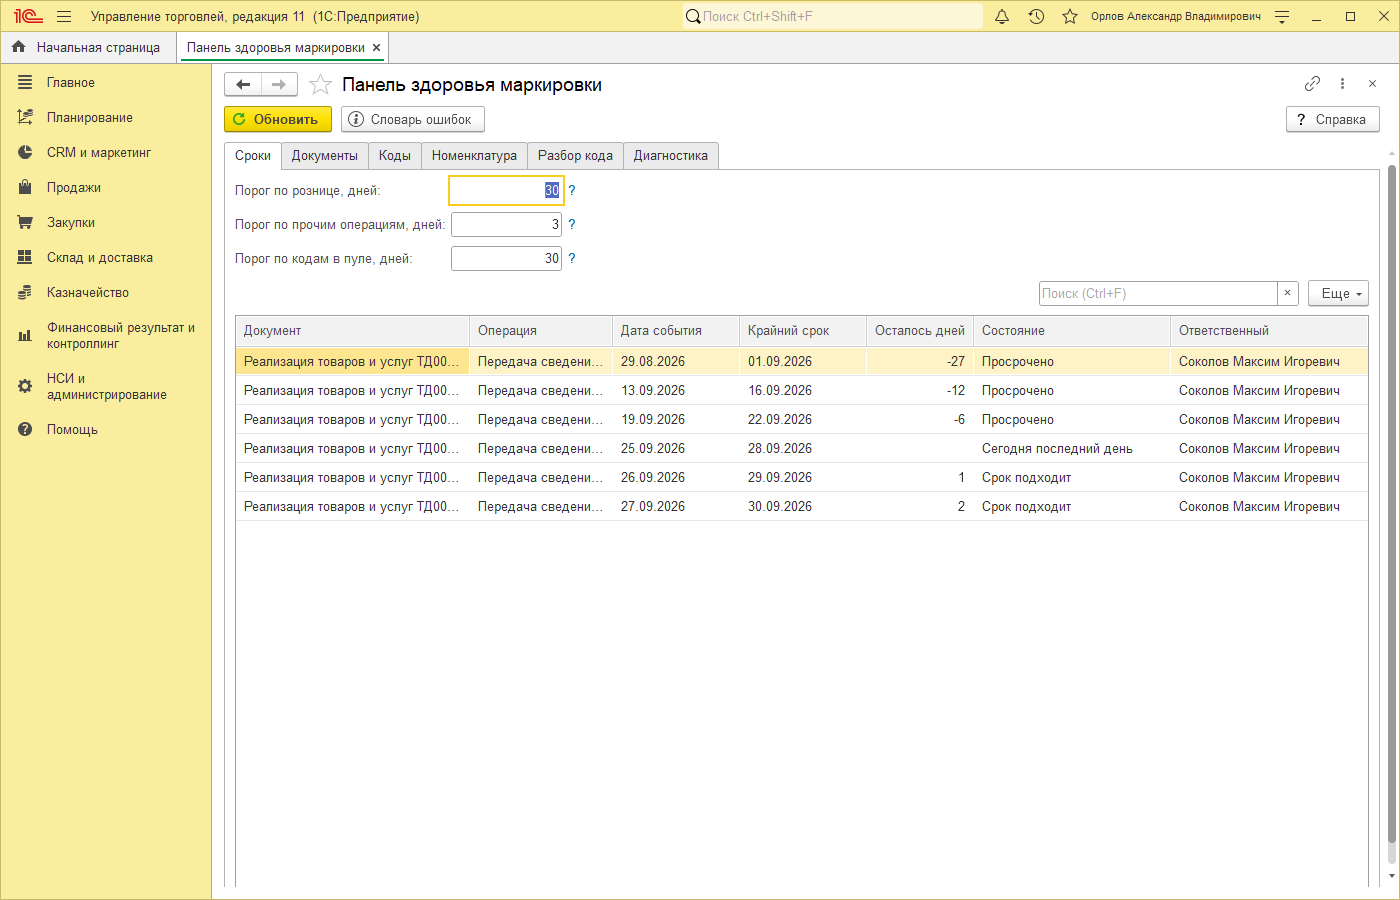This screenshot has height=900, width=1400.
Task: Open НСИ и администрирование section
Action: (106, 386)
